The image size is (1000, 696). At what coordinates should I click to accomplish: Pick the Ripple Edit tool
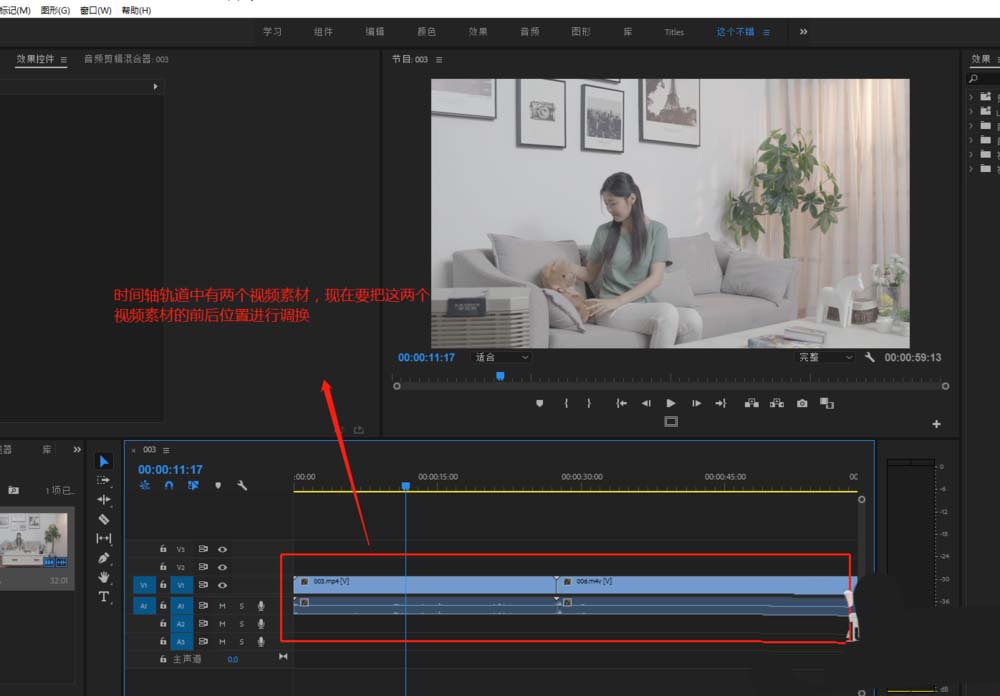pos(104,499)
